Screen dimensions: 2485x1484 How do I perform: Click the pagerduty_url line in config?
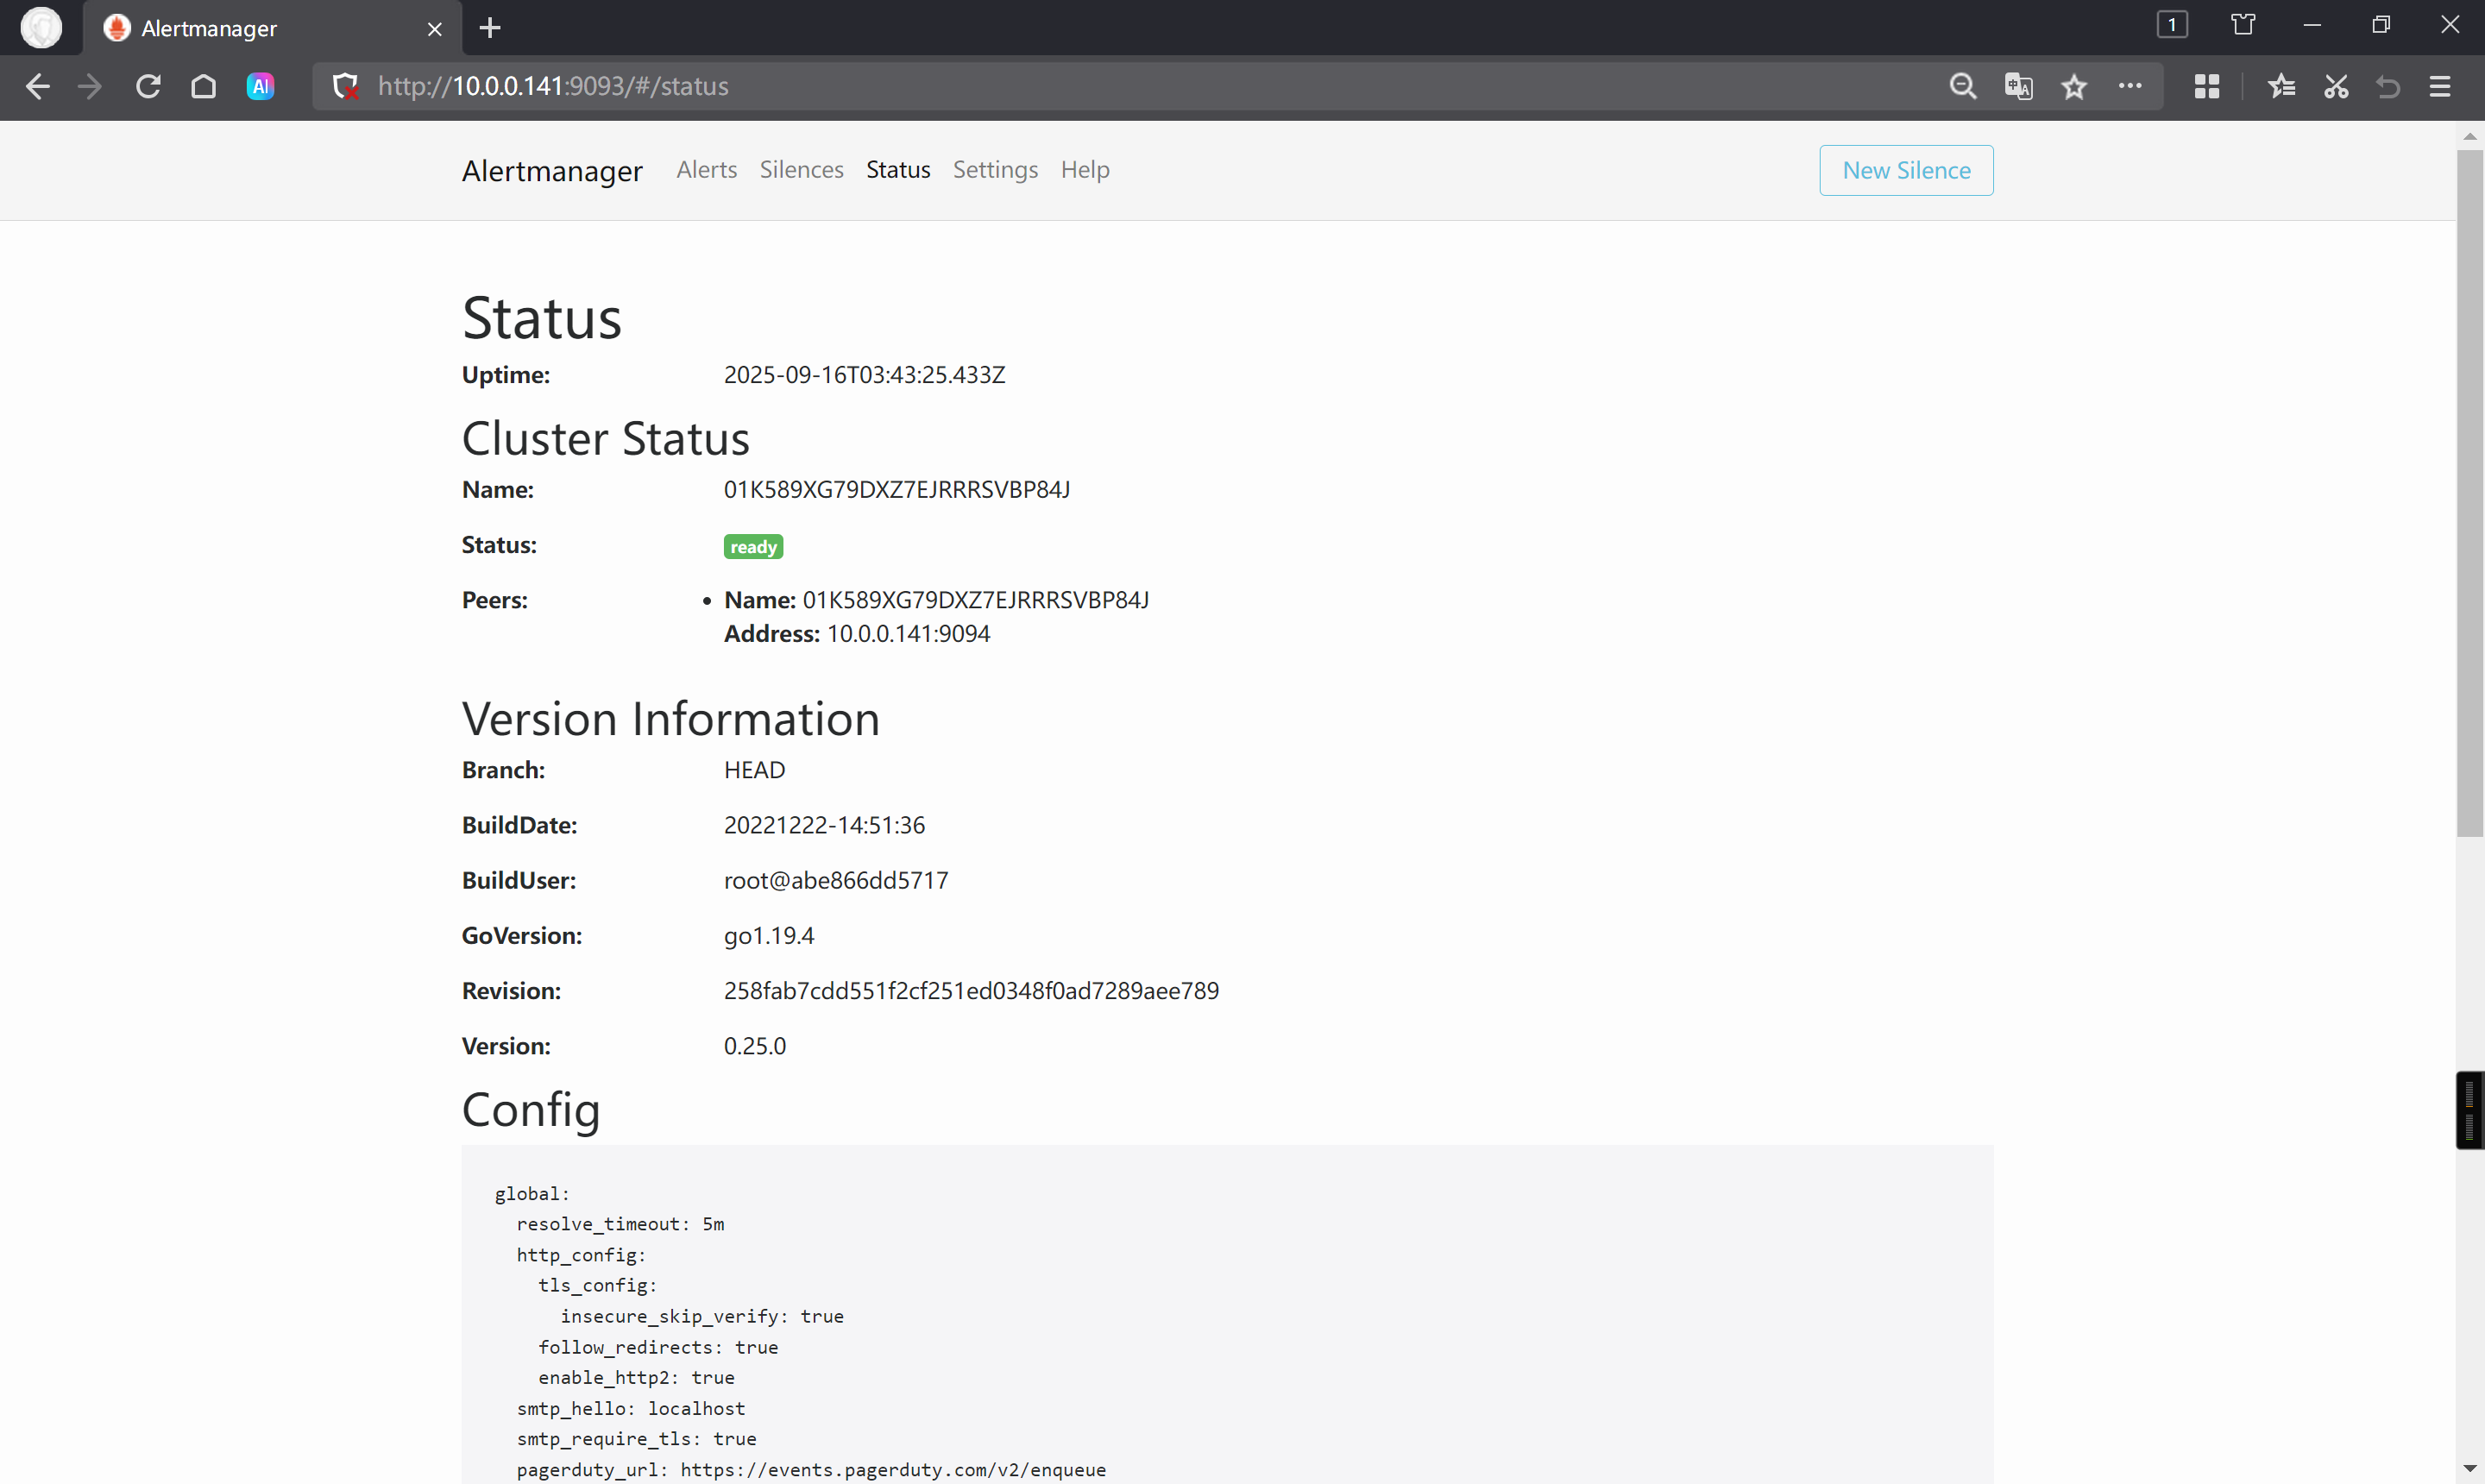tap(811, 1470)
